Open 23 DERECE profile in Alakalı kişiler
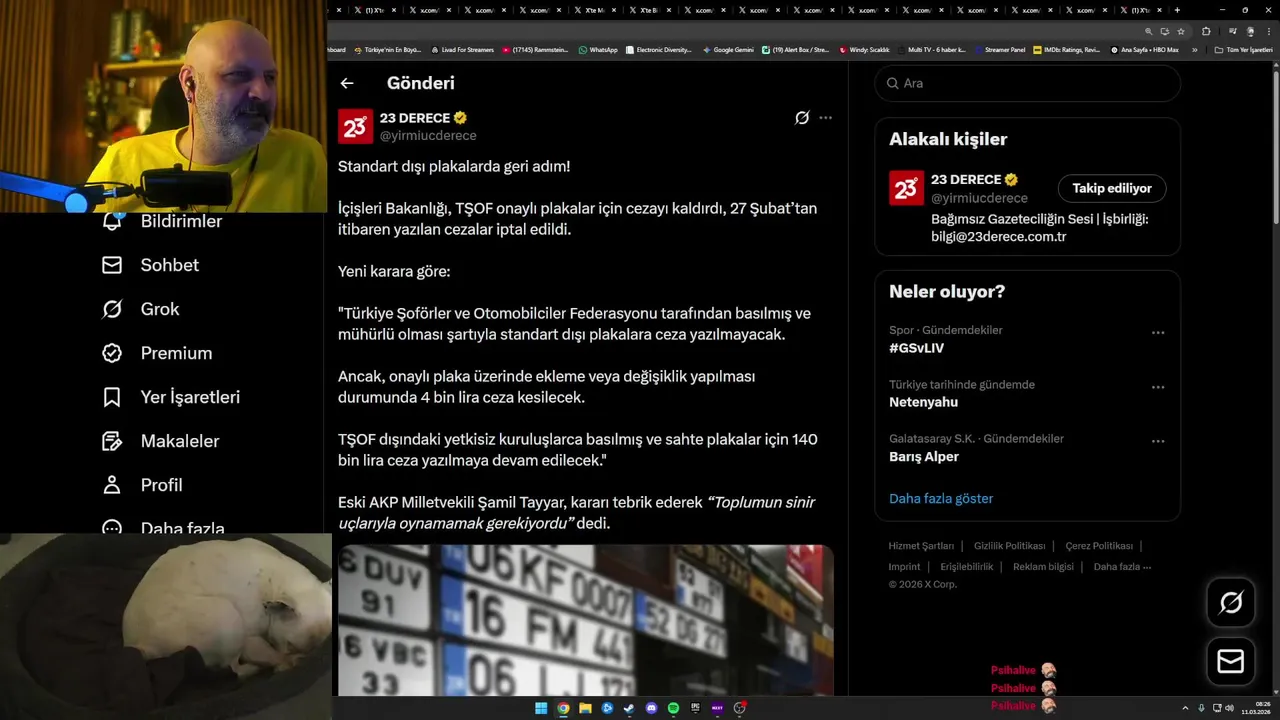The width and height of the screenshot is (1280, 720). pos(965,180)
